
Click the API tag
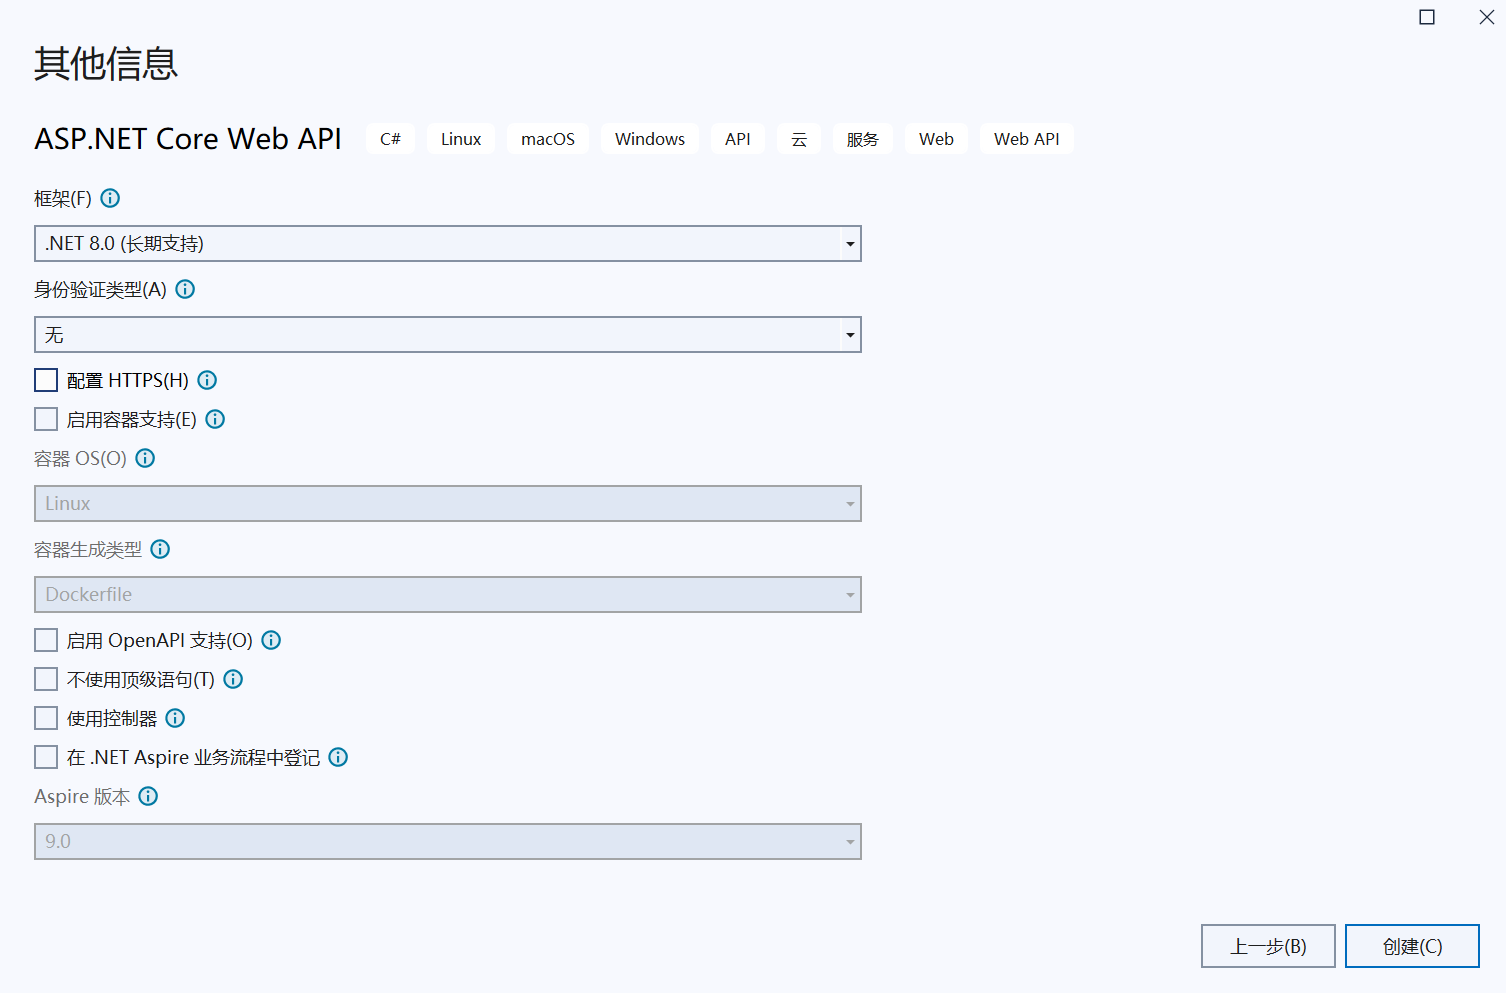tap(738, 139)
